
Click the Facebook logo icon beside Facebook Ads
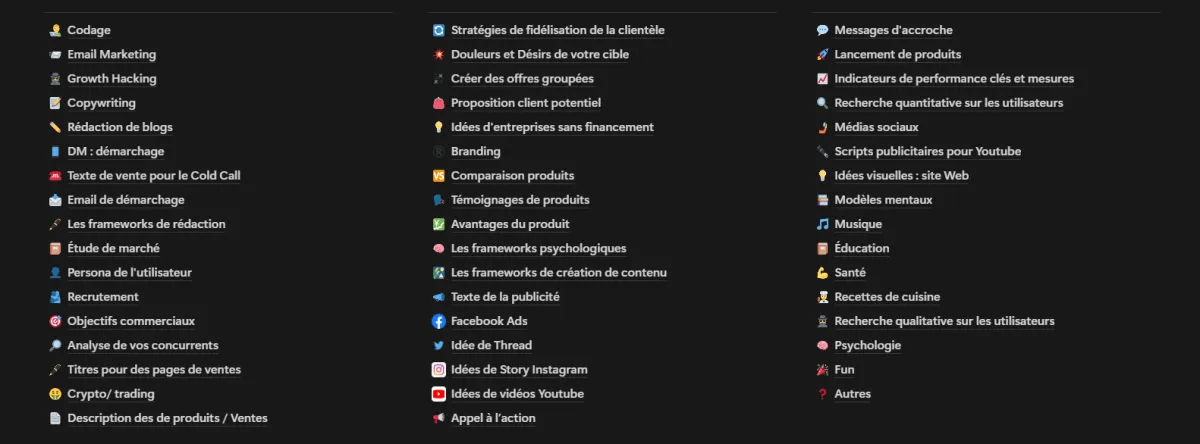(438, 321)
